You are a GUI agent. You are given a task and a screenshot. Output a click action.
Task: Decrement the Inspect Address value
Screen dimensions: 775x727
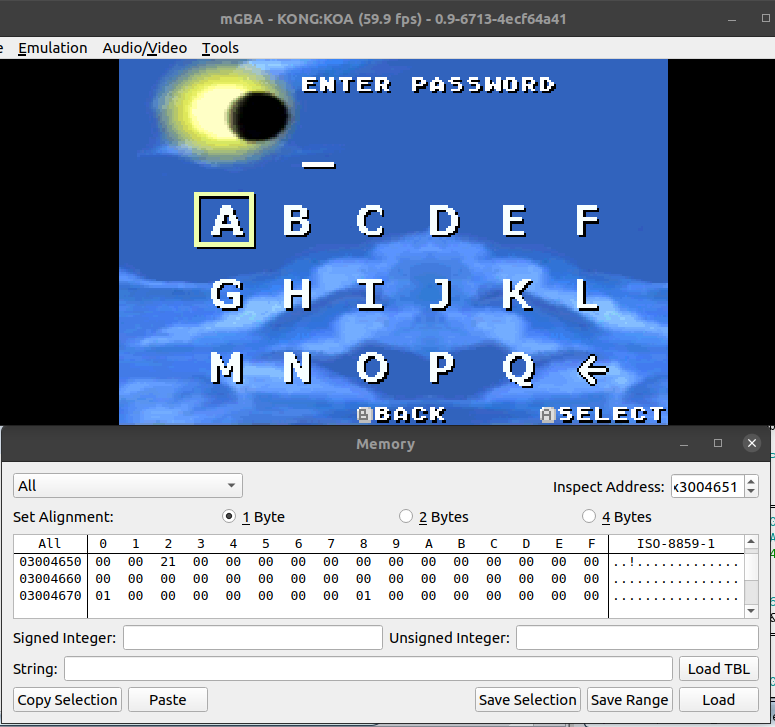click(751, 492)
